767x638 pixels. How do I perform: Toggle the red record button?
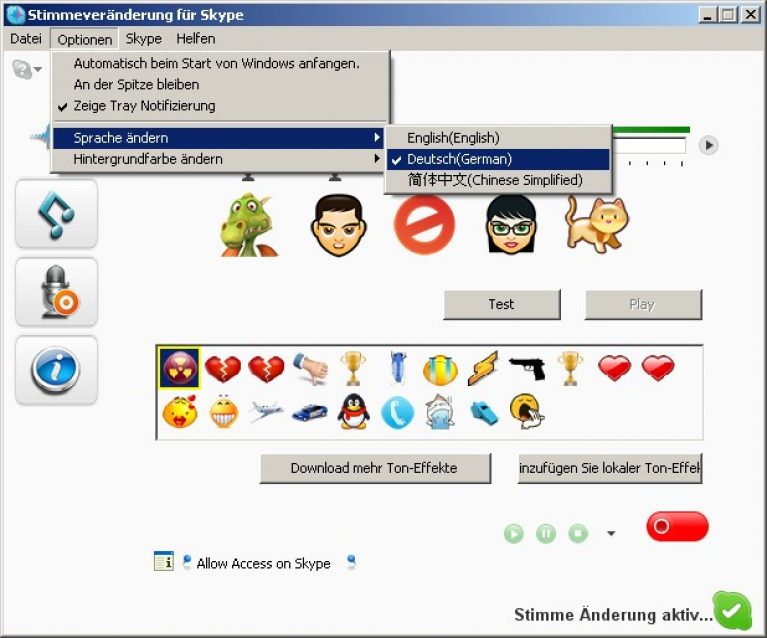[677, 526]
